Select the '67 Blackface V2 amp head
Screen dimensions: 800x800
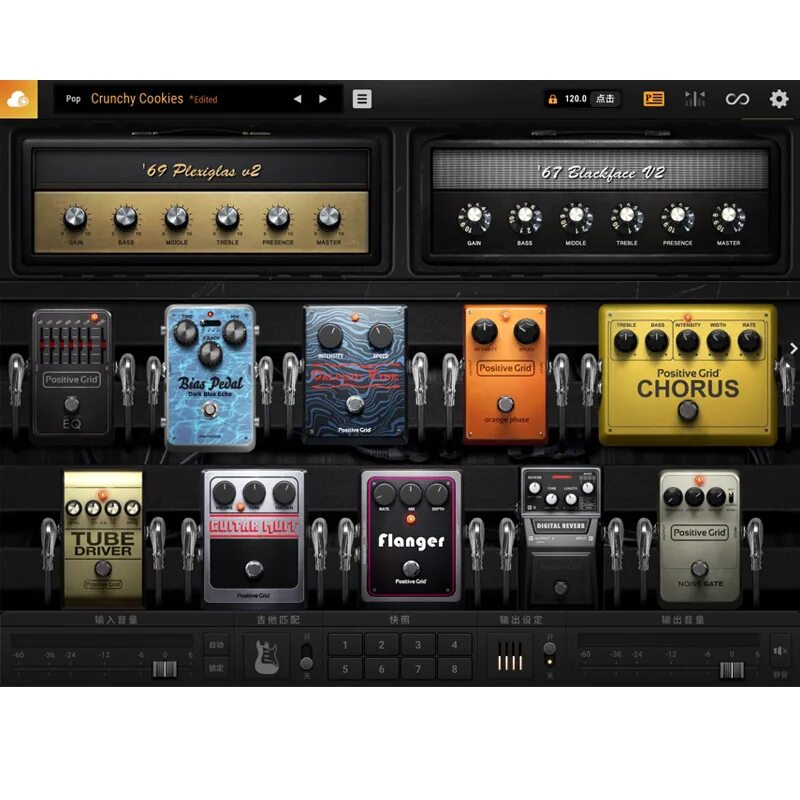601,201
